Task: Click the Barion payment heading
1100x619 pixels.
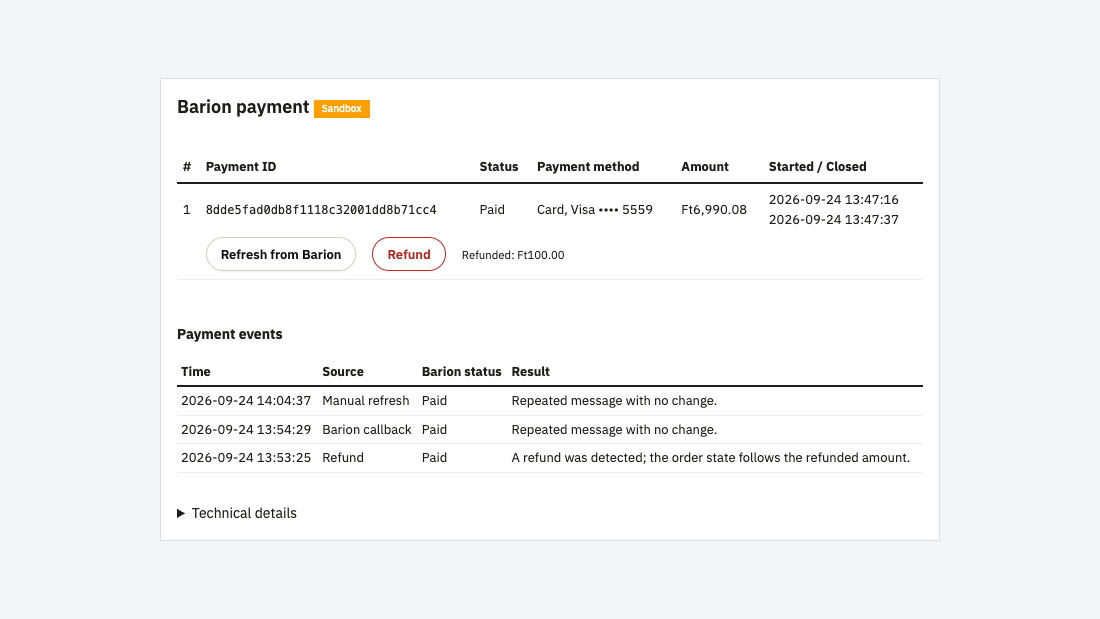Action: 243,107
